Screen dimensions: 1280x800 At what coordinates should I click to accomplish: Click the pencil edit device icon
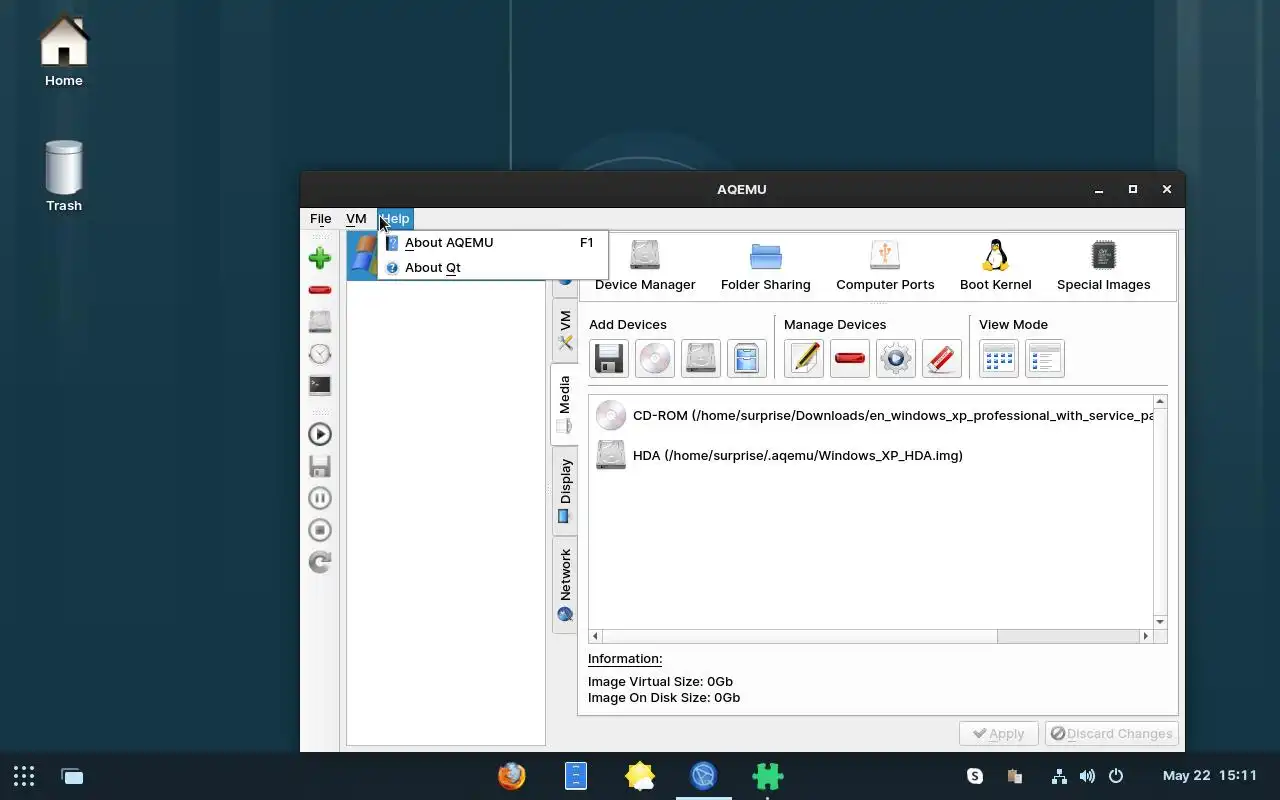804,359
